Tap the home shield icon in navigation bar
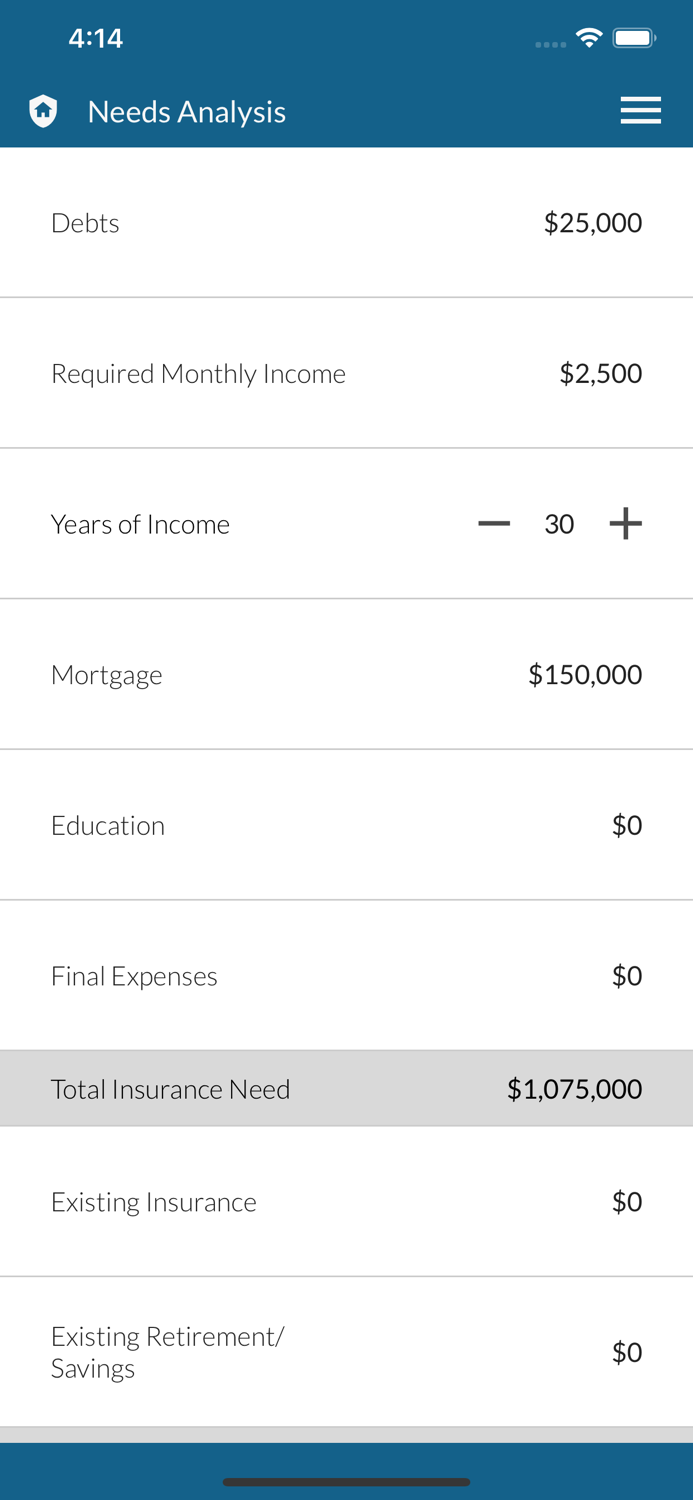This screenshot has height=1500, width=693. [43, 110]
